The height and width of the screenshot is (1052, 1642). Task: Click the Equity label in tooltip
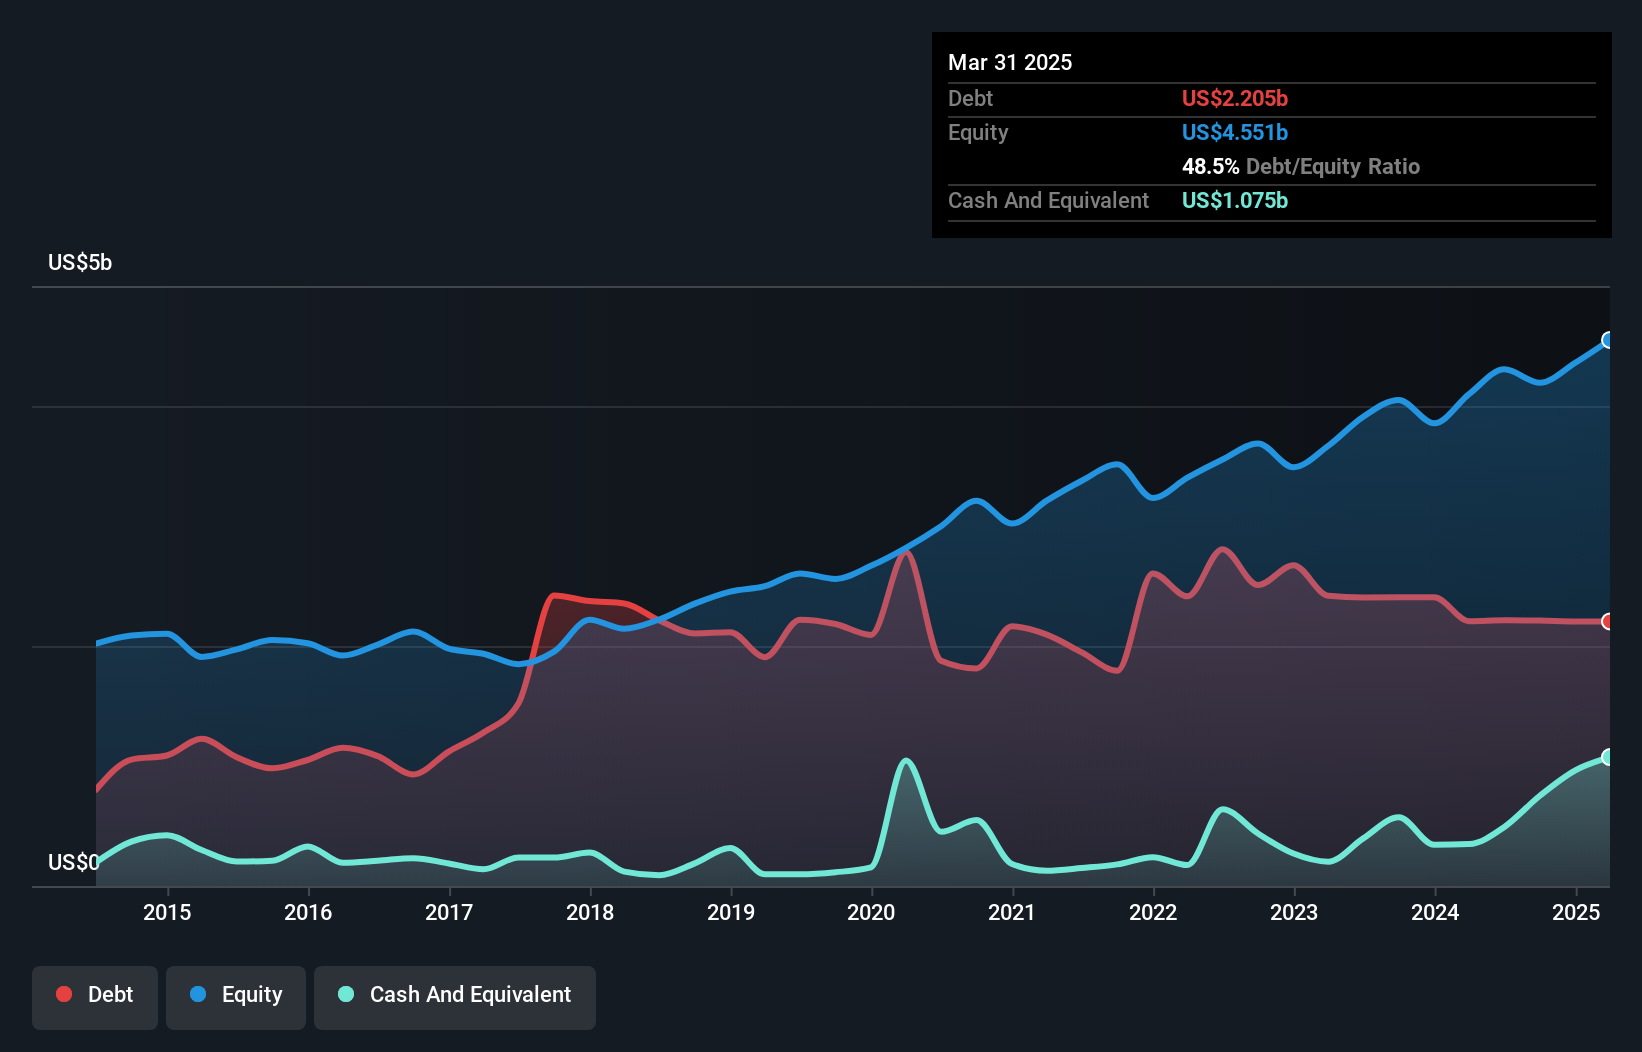tap(978, 132)
